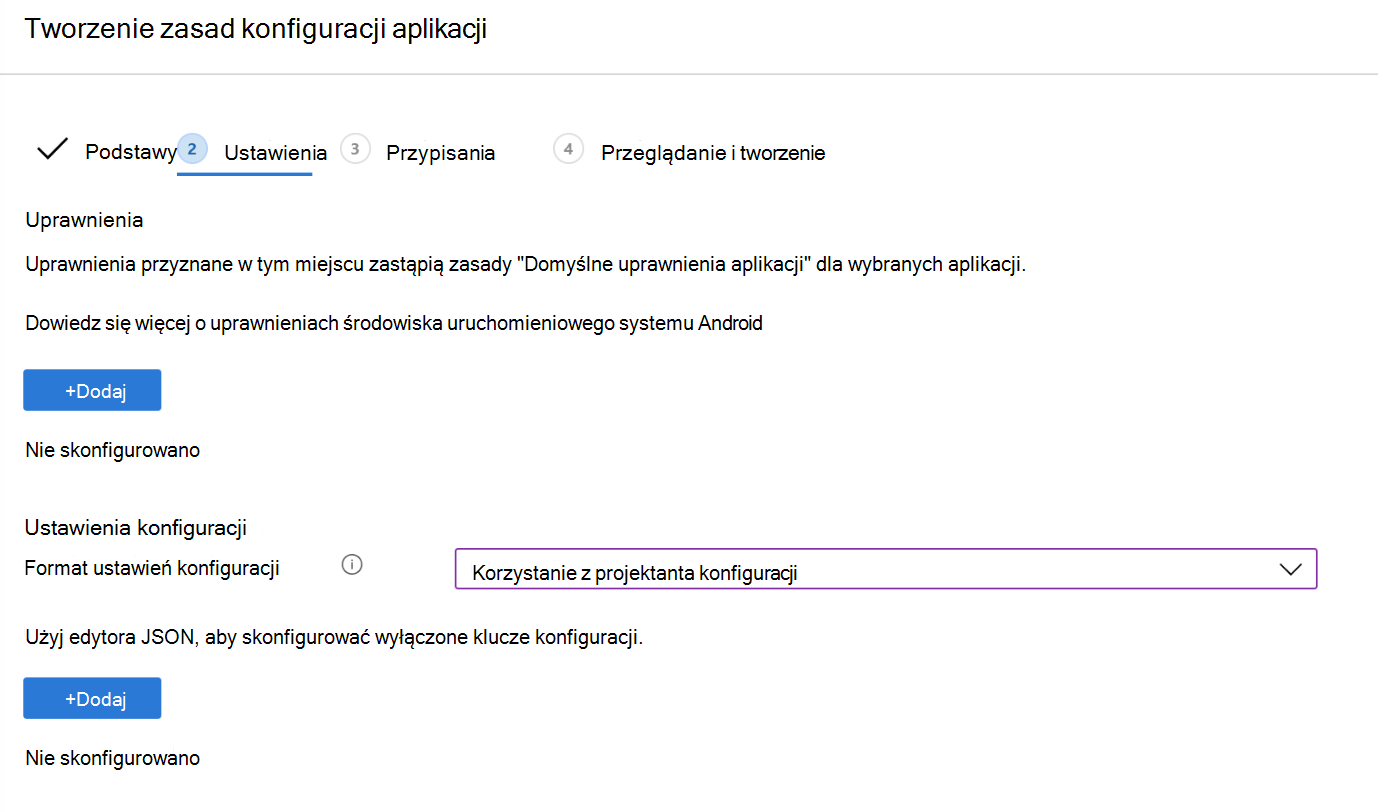The image size is (1378, 812).
Task: Open the Przypisania tab
Action: 441,153
